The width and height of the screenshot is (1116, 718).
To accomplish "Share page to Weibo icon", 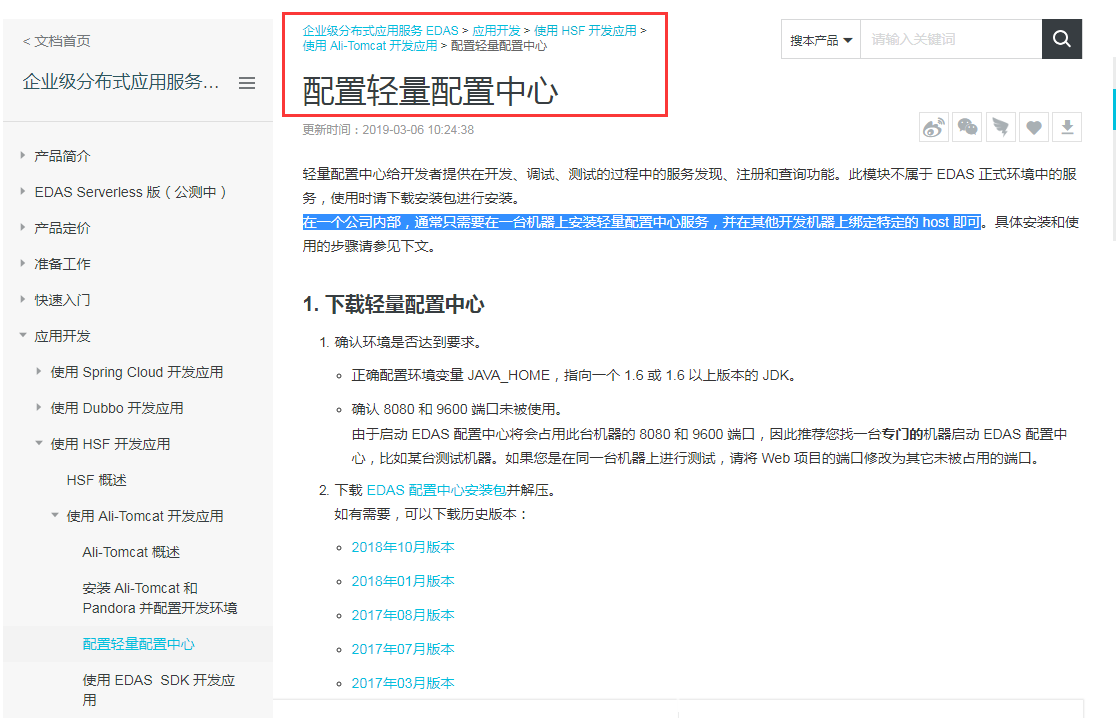I will click(934, 127).
